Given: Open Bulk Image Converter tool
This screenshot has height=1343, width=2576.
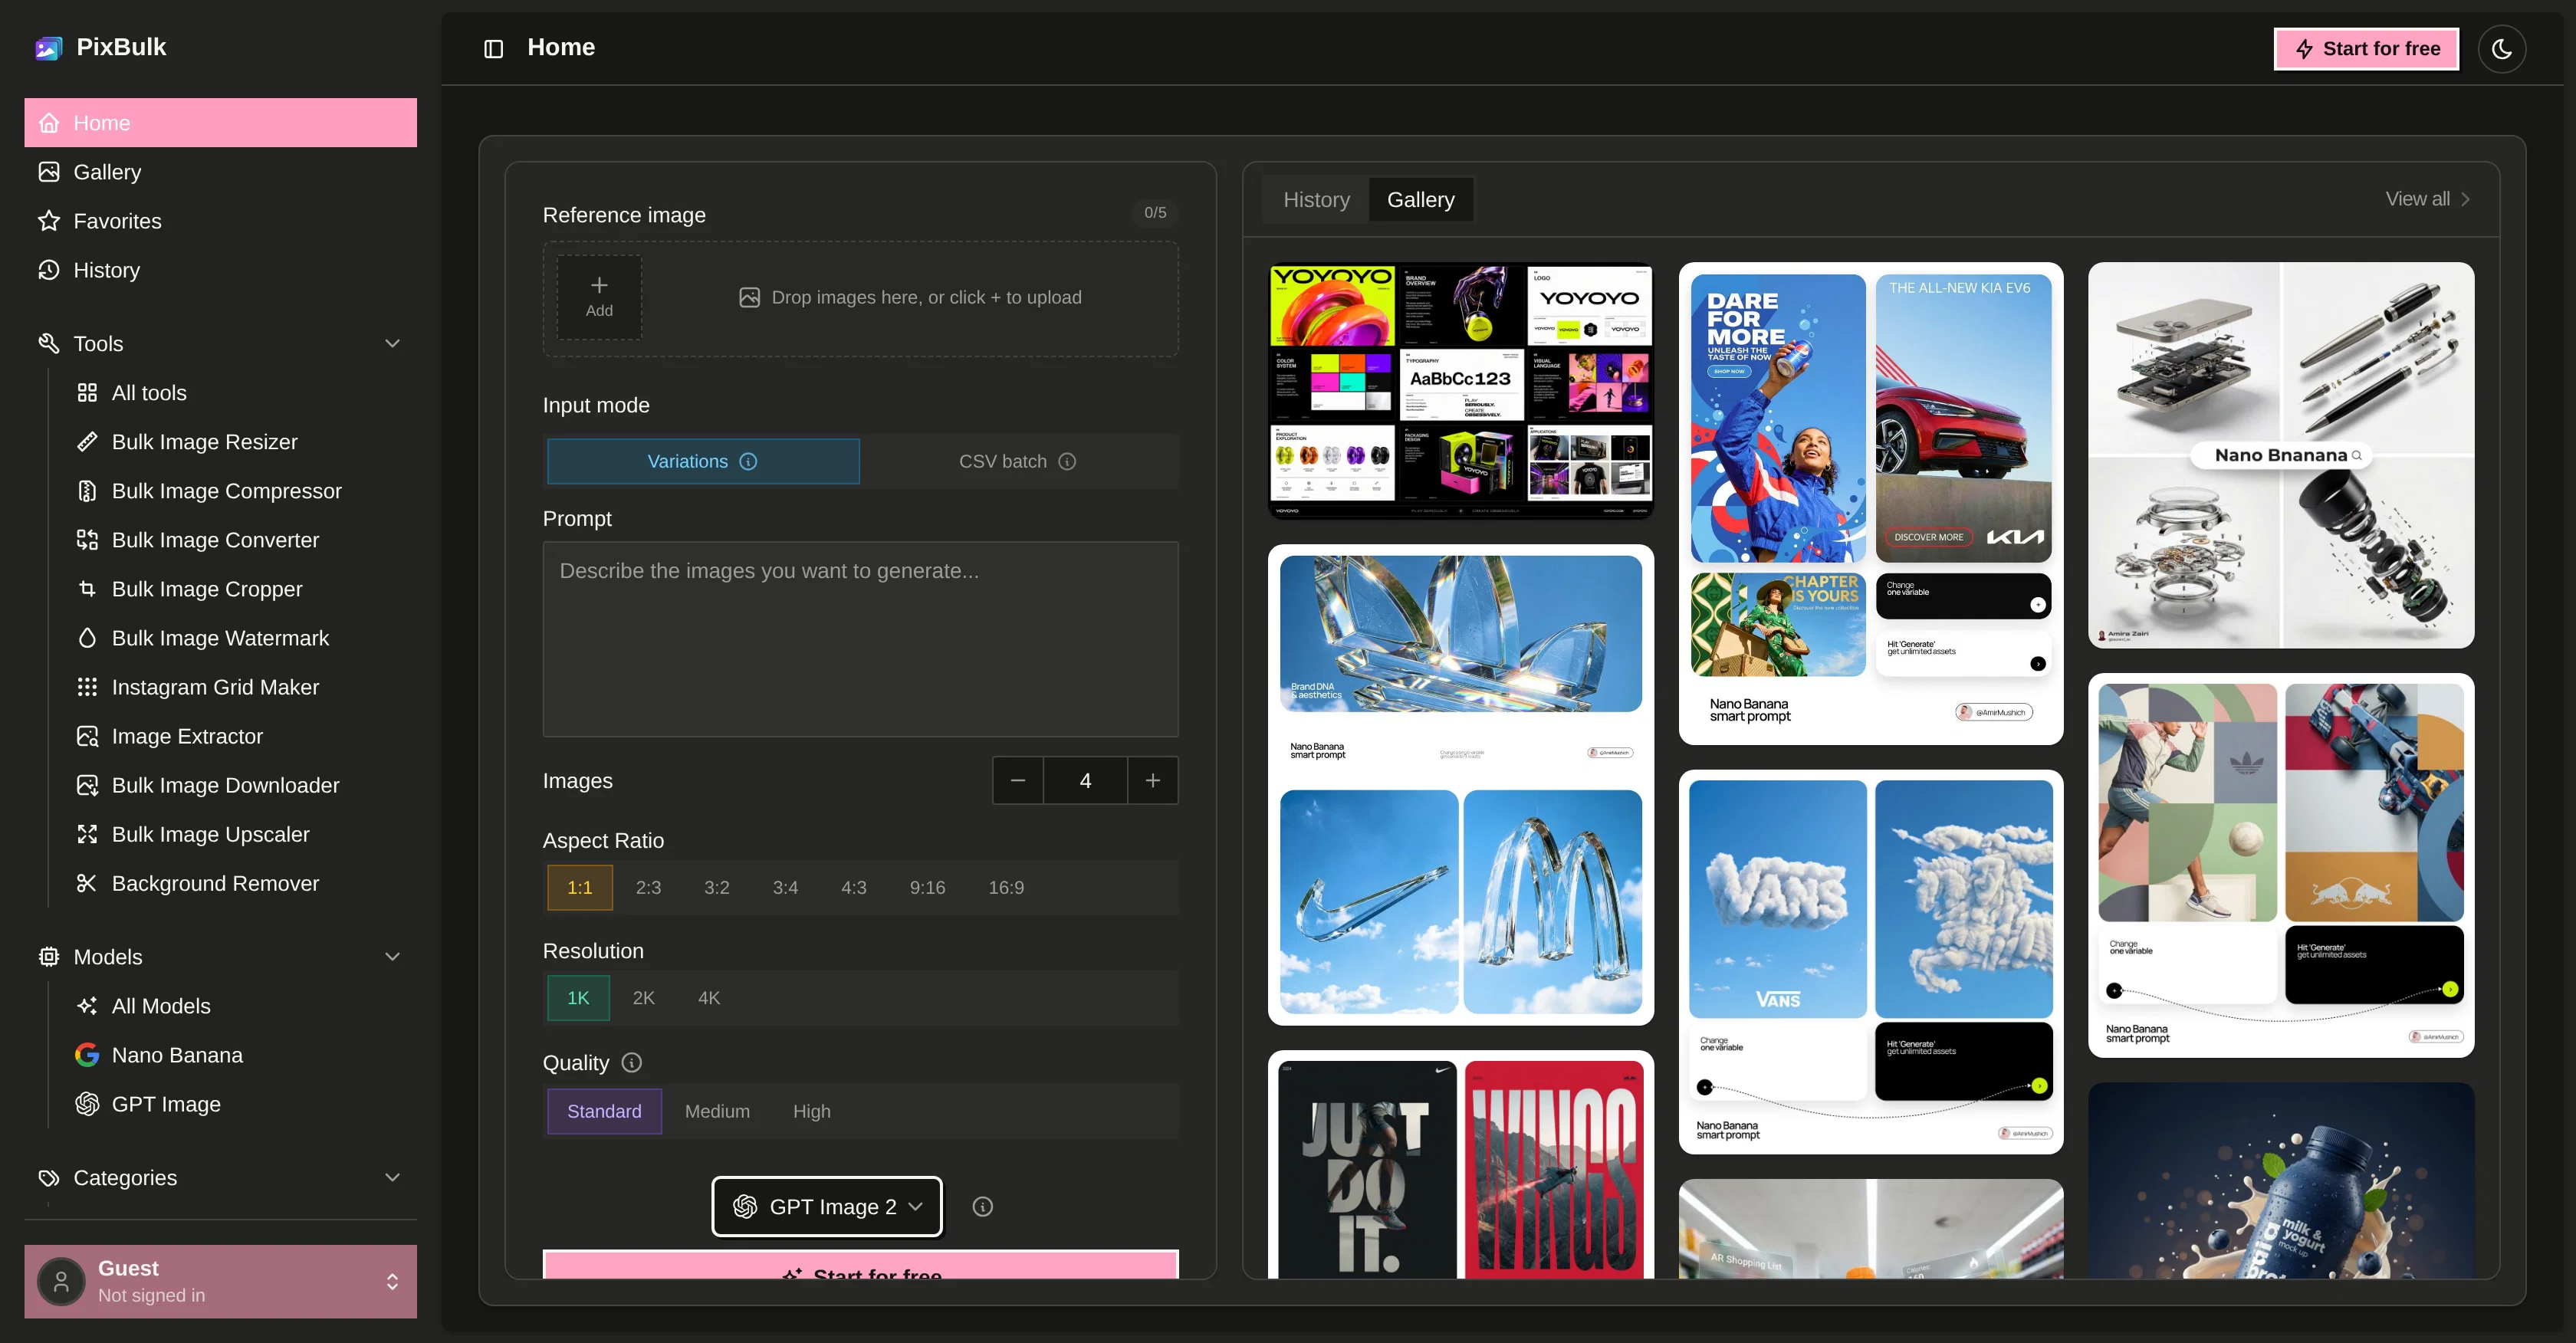Looking at the screenshot, I should (240, 540).
